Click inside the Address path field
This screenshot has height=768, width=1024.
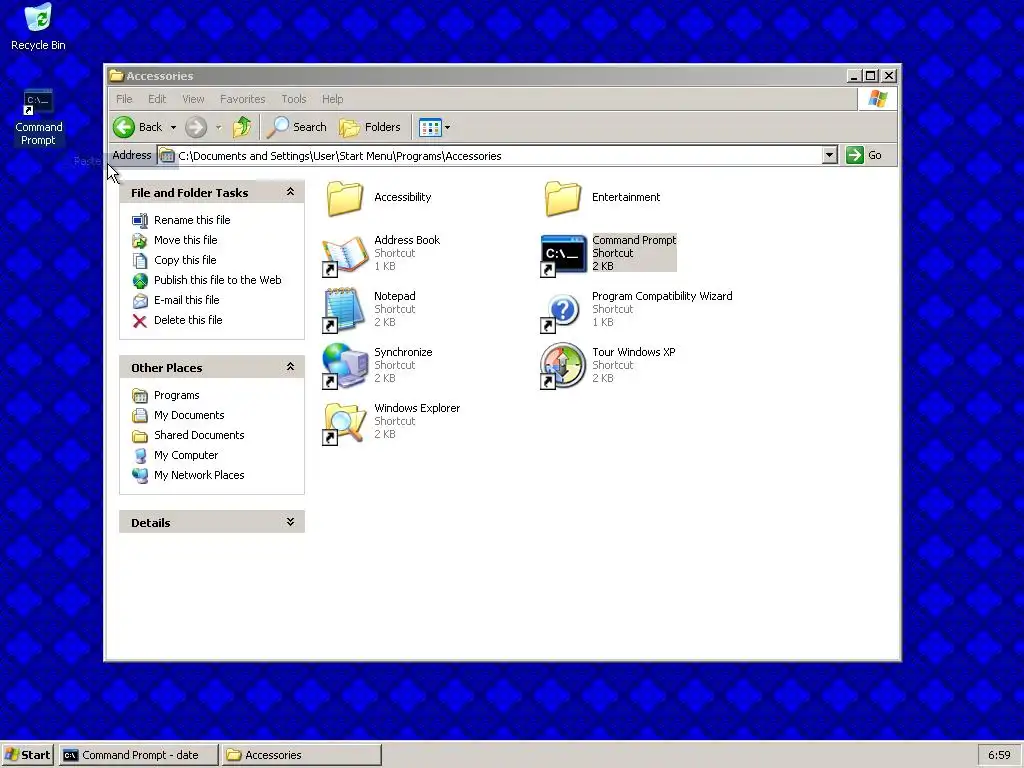coord(498,156)
